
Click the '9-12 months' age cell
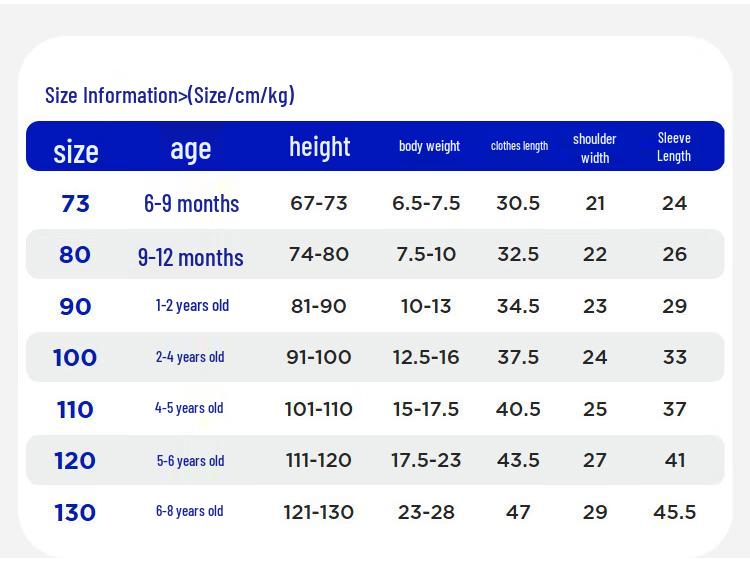[x=190, y=258]
